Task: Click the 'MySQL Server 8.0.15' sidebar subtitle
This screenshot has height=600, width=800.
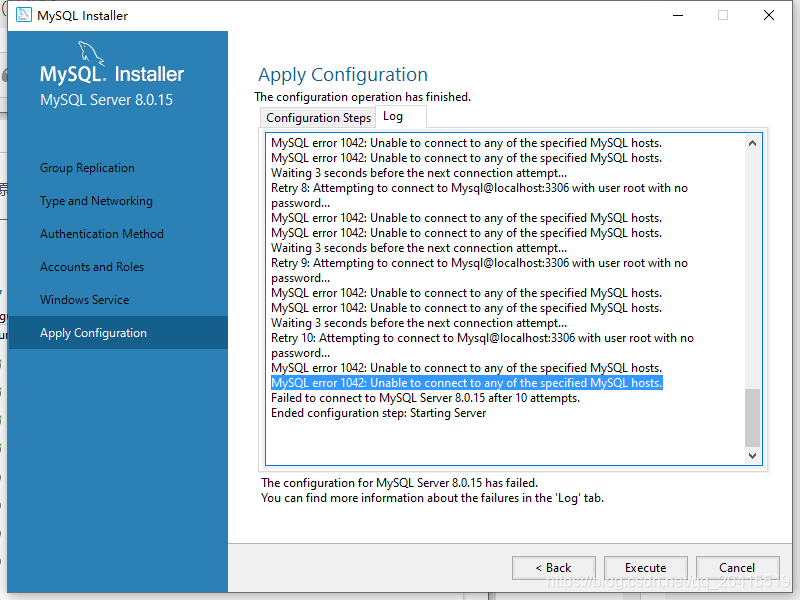Action: 106,99
